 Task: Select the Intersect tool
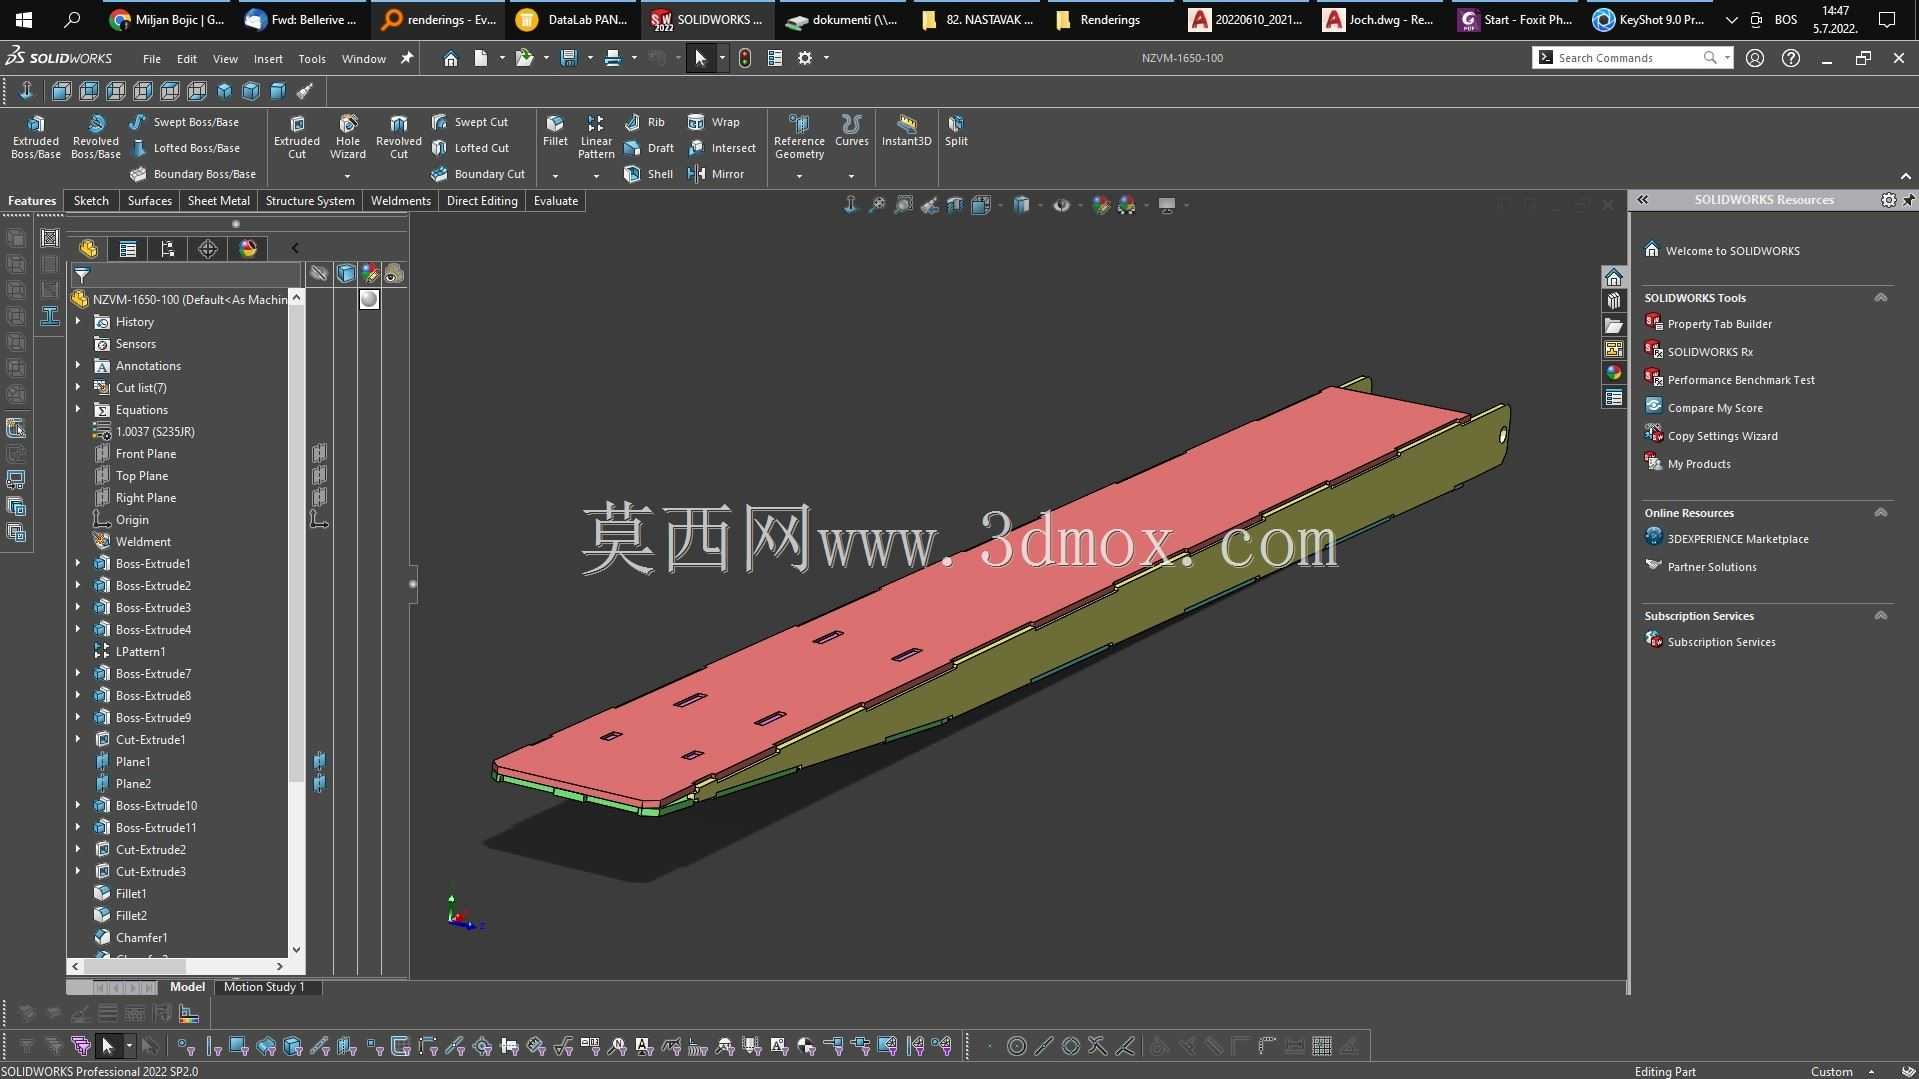coord(722,148)
